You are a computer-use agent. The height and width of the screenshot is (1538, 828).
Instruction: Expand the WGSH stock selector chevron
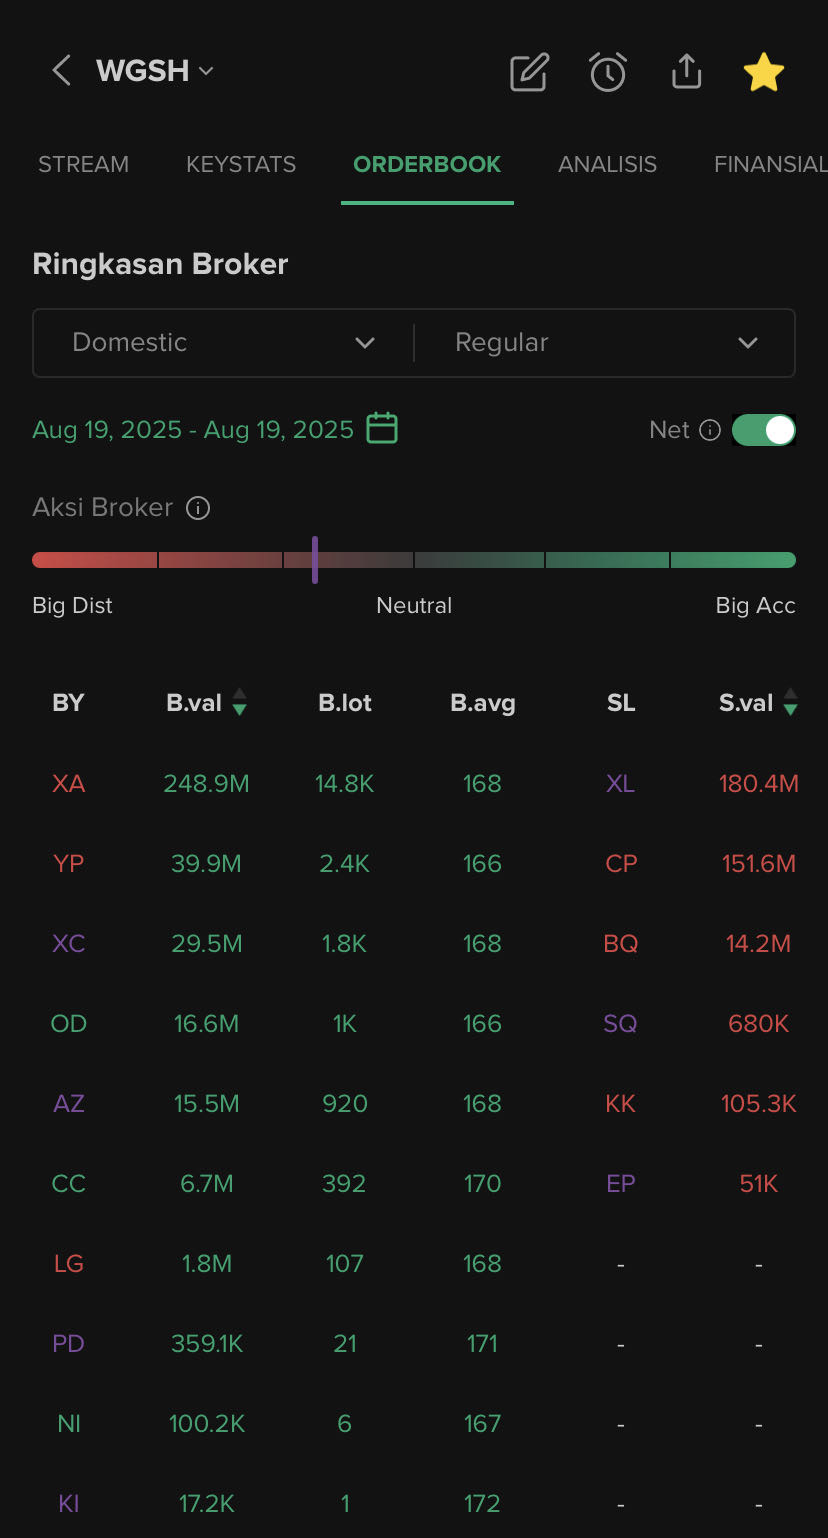click(x=206, y=71)
